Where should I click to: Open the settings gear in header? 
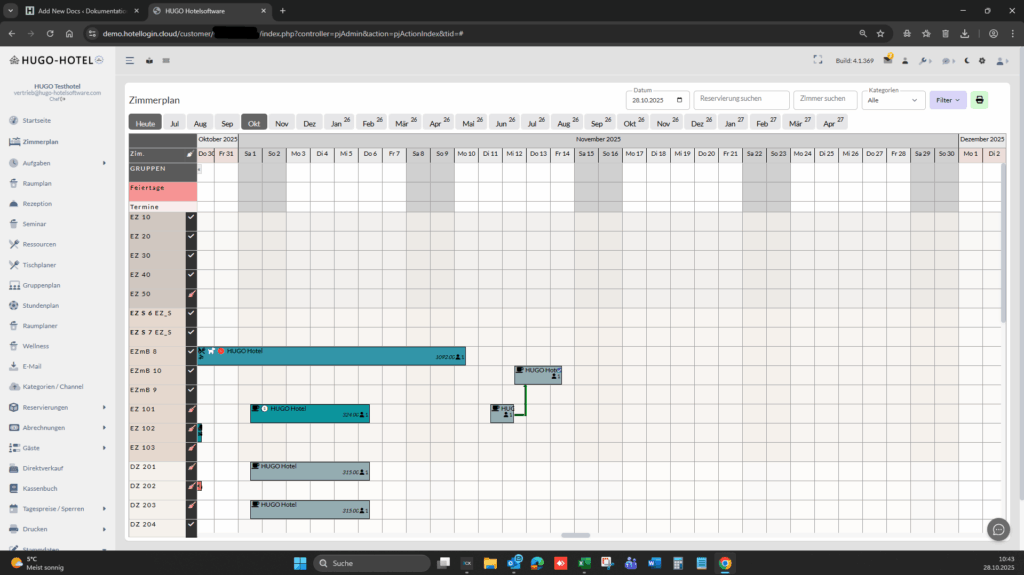tap(982, 60)
